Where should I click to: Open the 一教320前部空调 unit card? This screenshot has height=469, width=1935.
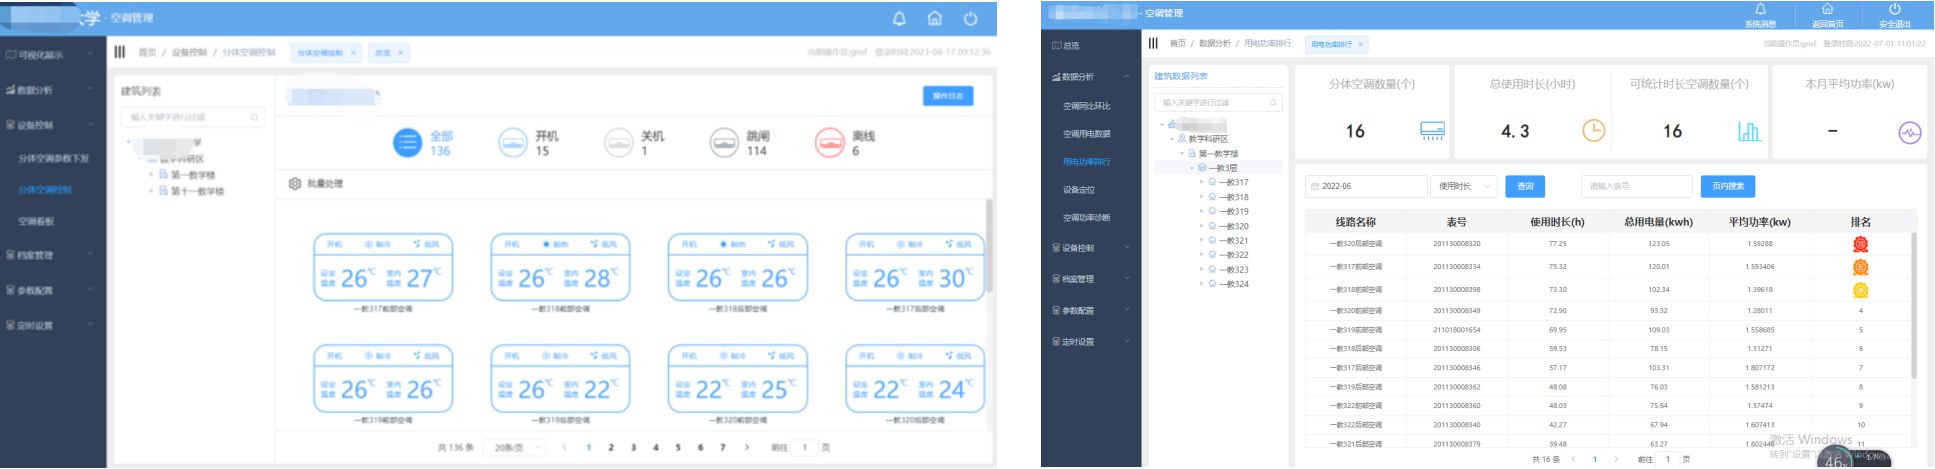(x=738, y=380)
